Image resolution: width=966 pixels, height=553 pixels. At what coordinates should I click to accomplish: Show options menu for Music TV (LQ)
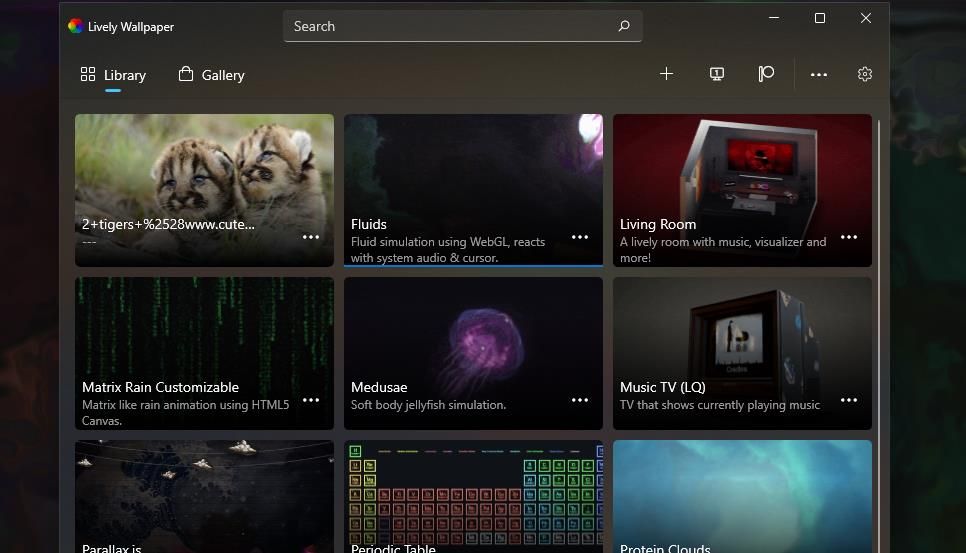pyautogui.click(x=849, y=400)
